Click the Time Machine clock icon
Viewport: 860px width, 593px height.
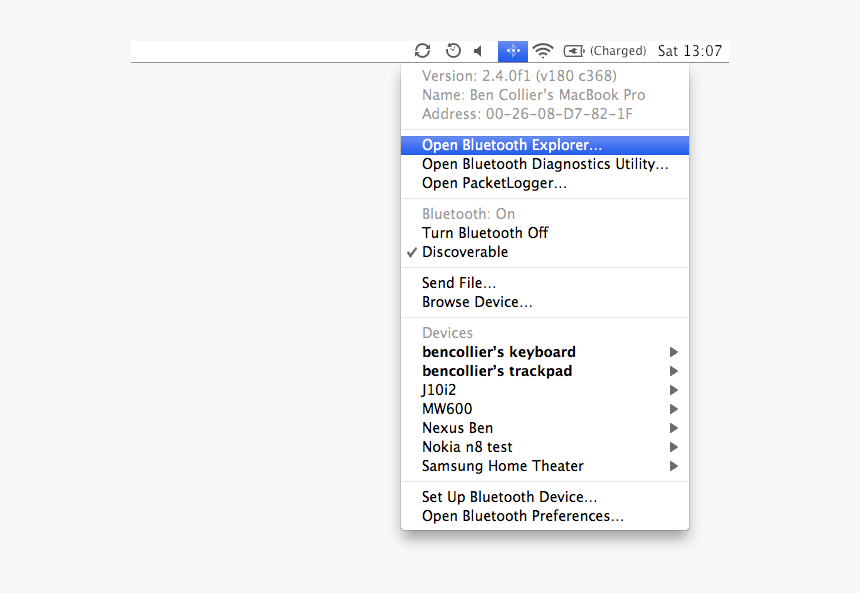pos(451,50)
